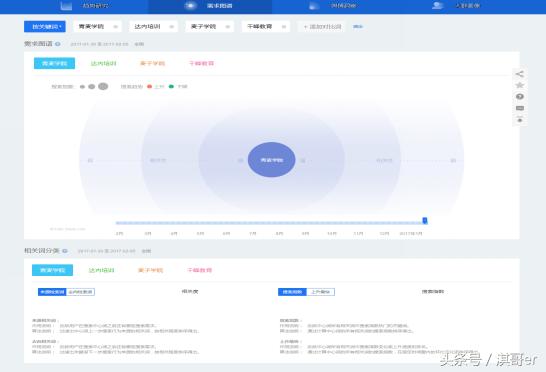This screenshot has height=372, width=546.
Task: Click the central 青果学院 bubble in the graph
Action: click(x=272, y=160)
